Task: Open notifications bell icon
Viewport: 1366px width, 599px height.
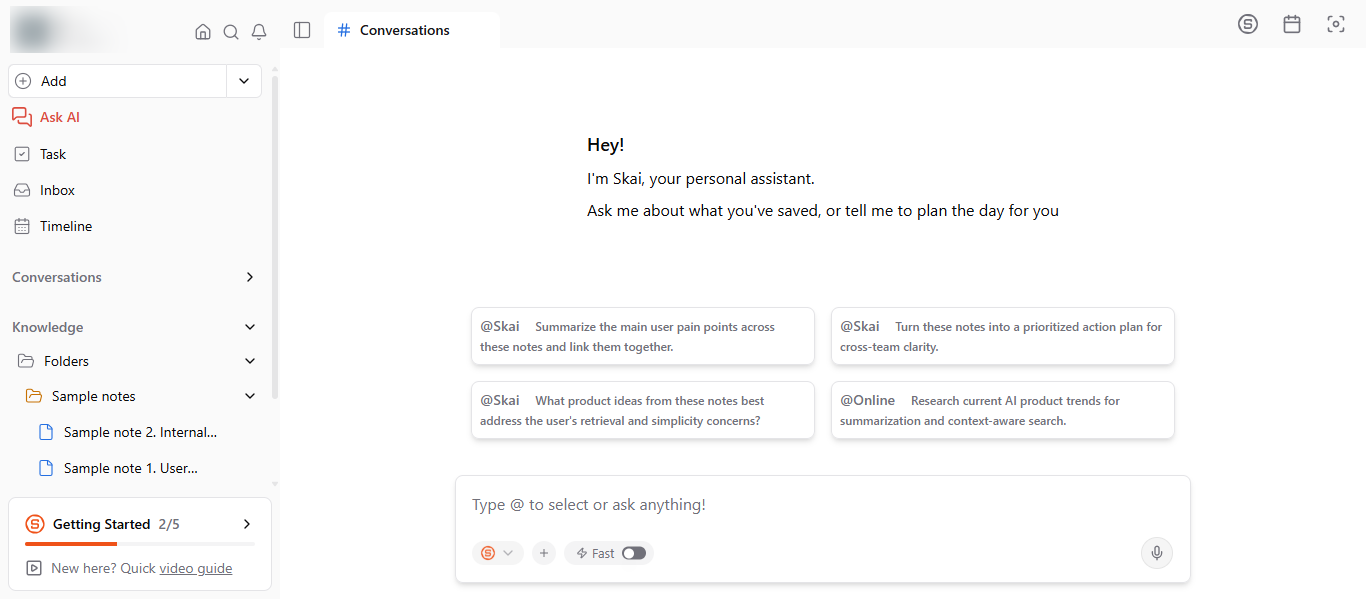Action: [x=259, y=32]
